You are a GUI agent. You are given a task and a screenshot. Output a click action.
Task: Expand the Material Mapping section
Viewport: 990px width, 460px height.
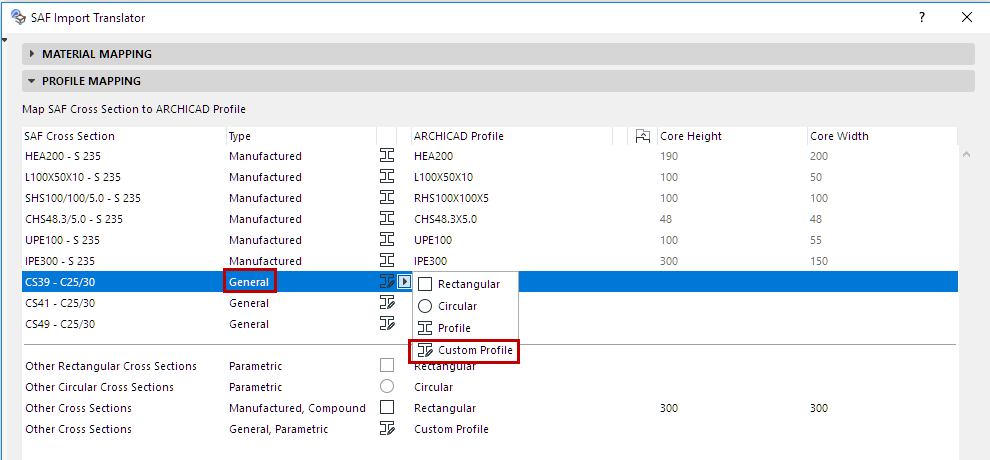[x=32, y=54]
